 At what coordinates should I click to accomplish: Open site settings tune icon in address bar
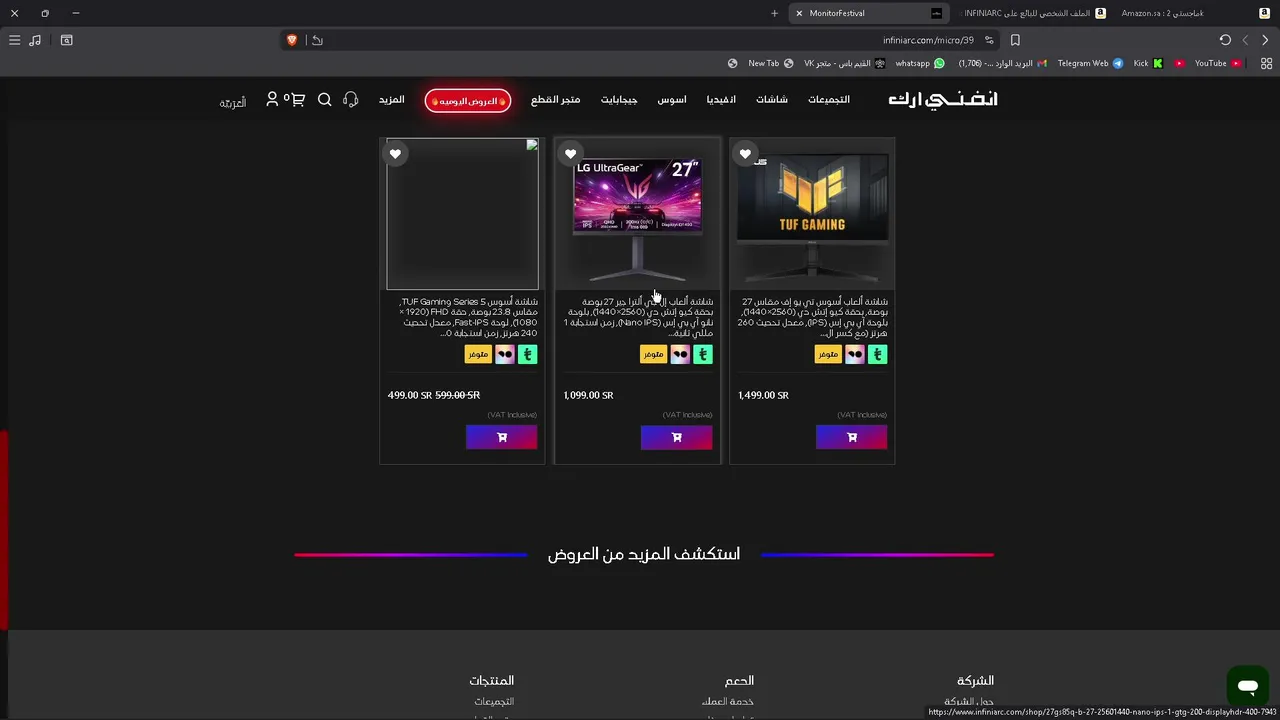tap(989, 40)
